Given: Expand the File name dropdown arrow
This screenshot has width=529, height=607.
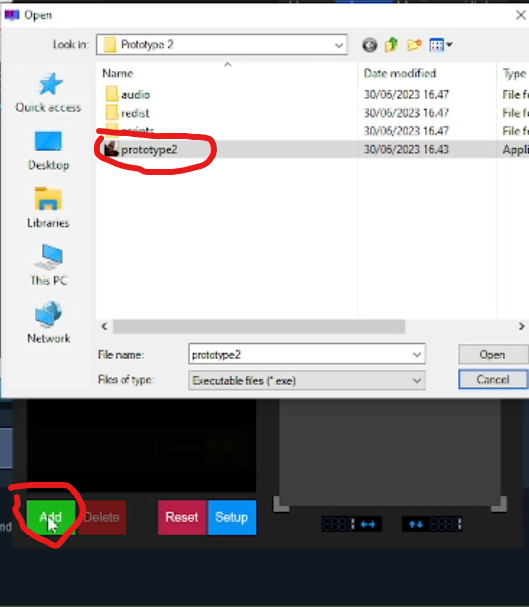Looking at the screenshot, I should pyautogui.click(x=417, y=354).
